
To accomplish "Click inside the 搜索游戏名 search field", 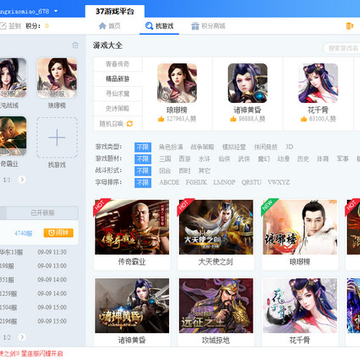I will pos(342,48).
